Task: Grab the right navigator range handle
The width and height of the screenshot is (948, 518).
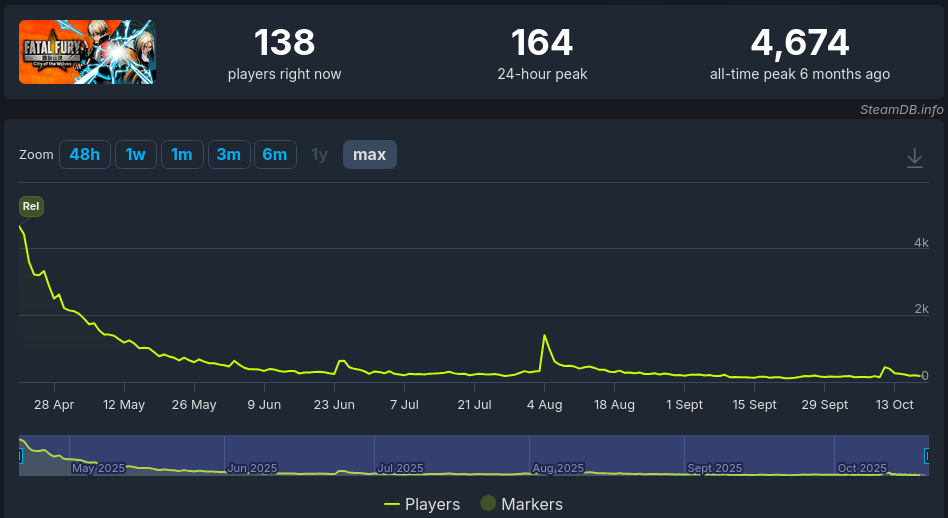Action: pos(926,456)
